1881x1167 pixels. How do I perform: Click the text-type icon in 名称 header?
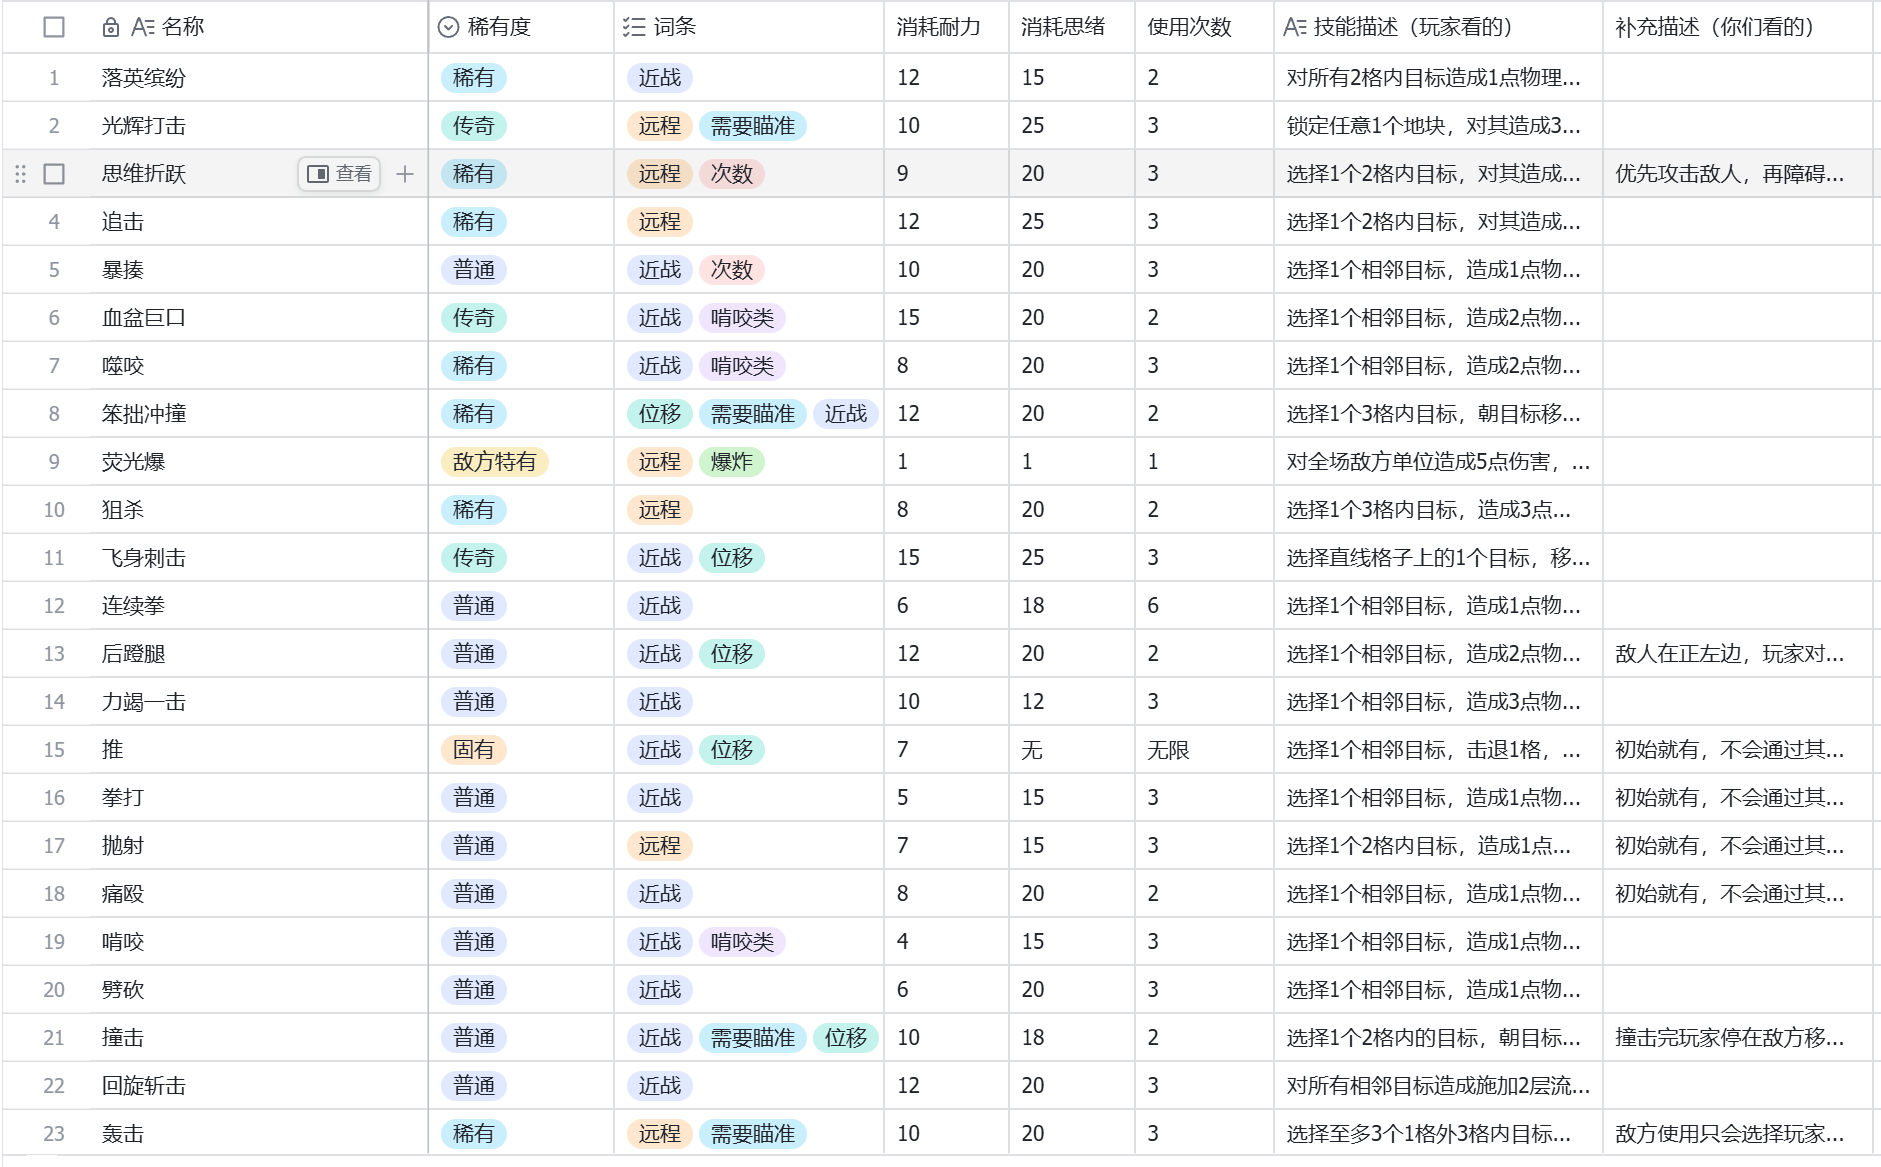click(x=143, y=27)
